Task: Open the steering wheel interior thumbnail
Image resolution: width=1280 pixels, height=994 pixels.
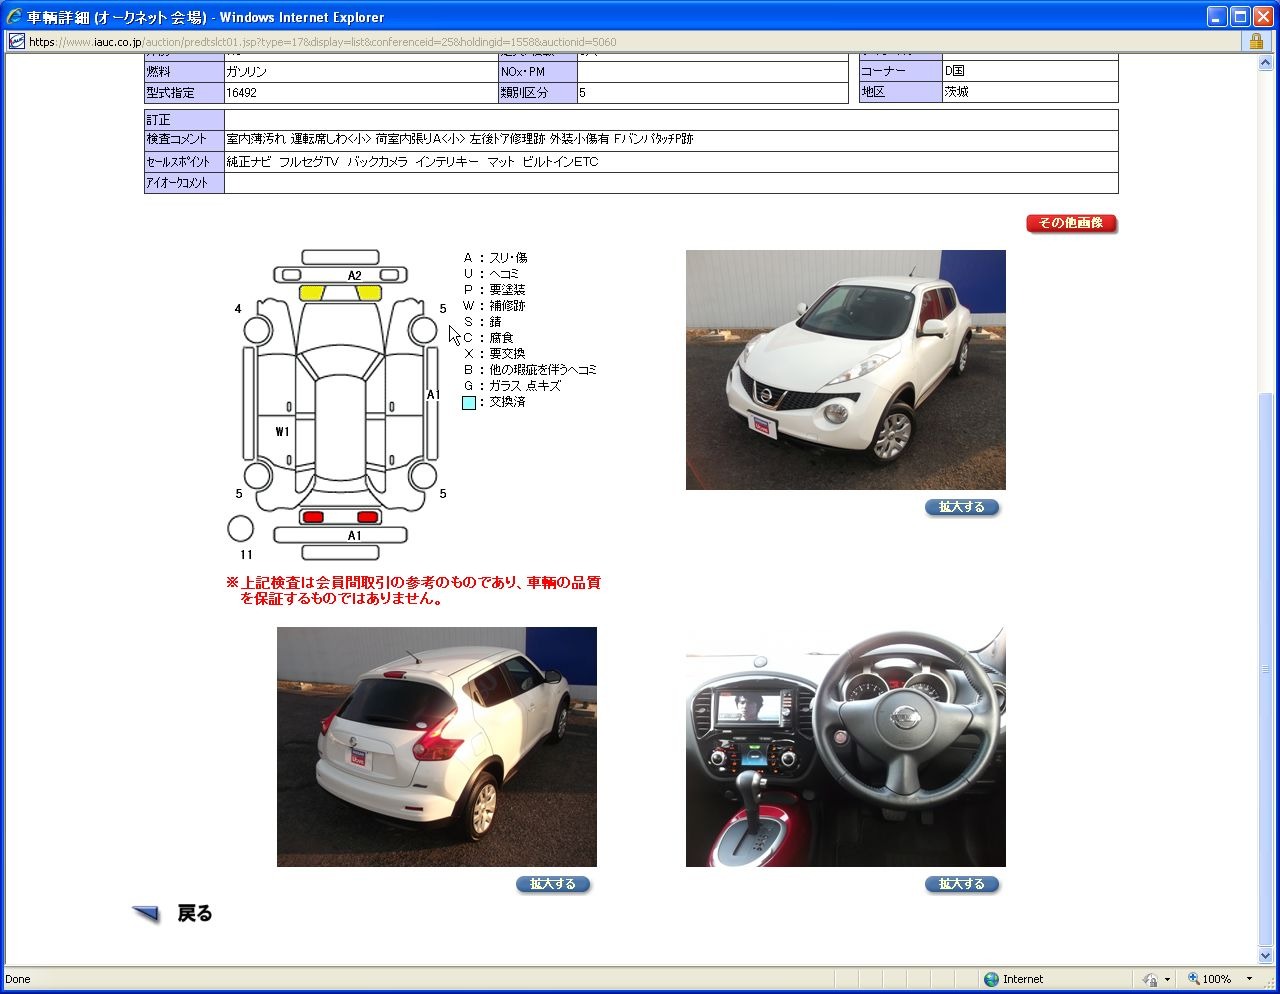Action: tap(845, 746)
